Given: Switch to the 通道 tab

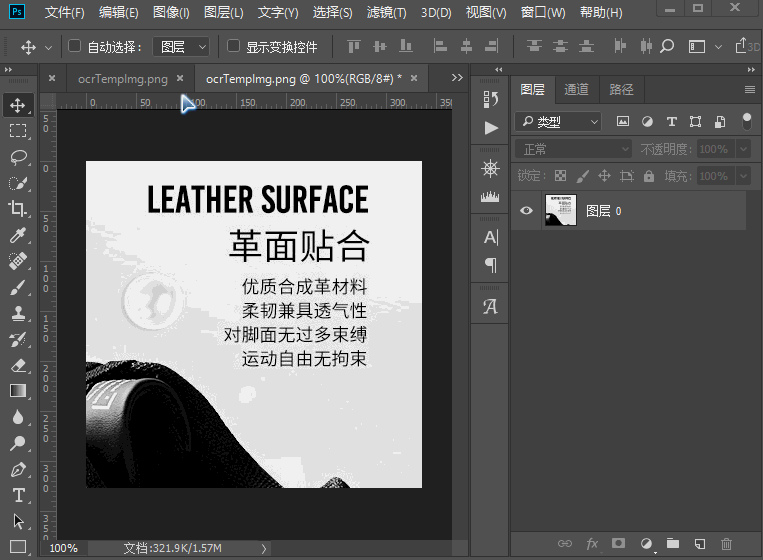Looking at the screenshot, I should coord(577,89).
